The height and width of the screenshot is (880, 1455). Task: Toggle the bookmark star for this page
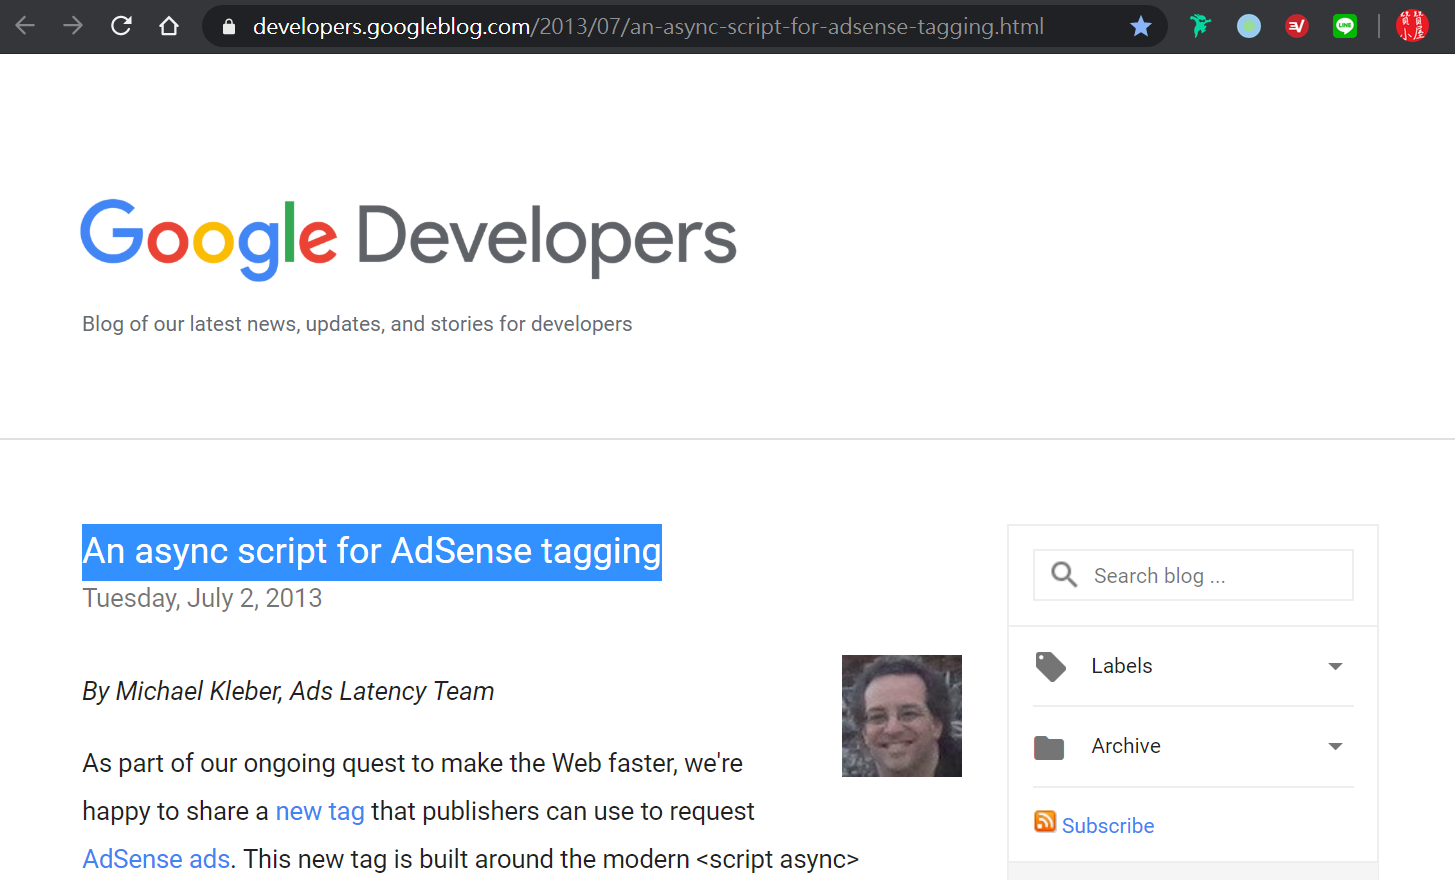click(x=1141, y=26)
